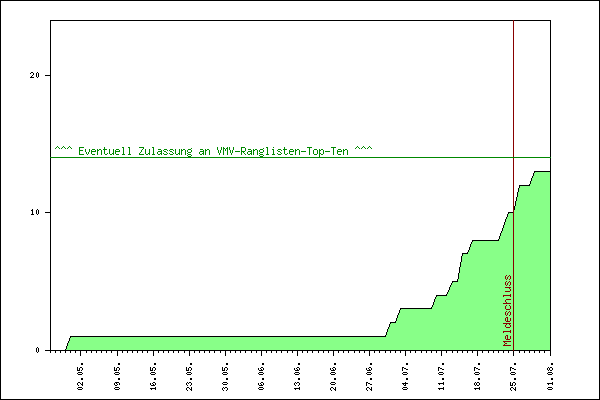Click the x-axis date '02.05.'

(80, 377)
